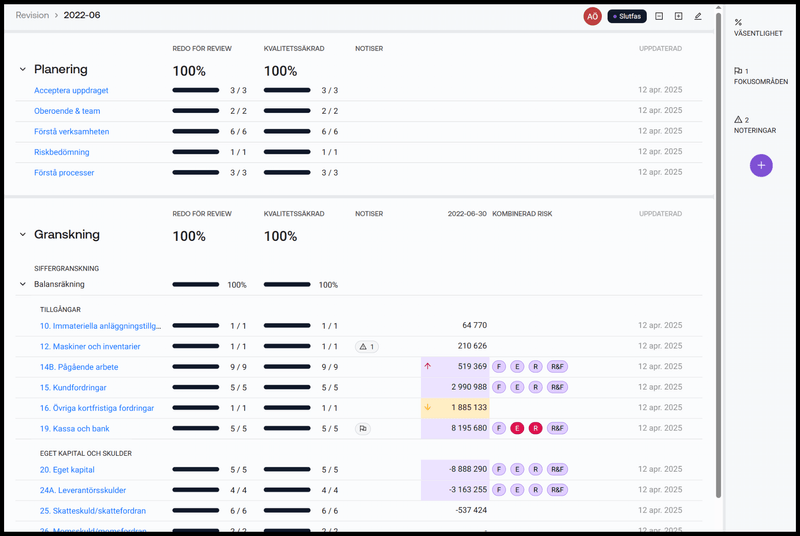Viewport: 800px width, 536px height.
Task: Click F risk chip on Kundfordringar row
Action: [x=499, y=387]
